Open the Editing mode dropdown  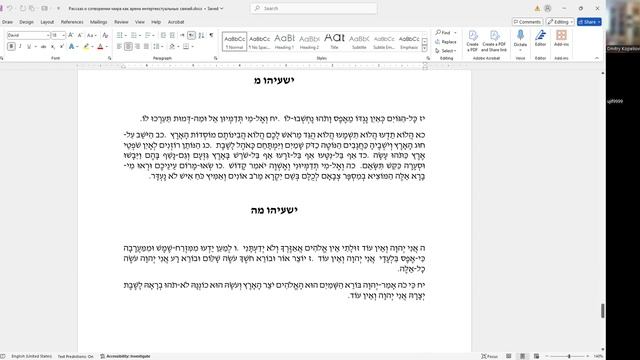(x=560, y=22)
